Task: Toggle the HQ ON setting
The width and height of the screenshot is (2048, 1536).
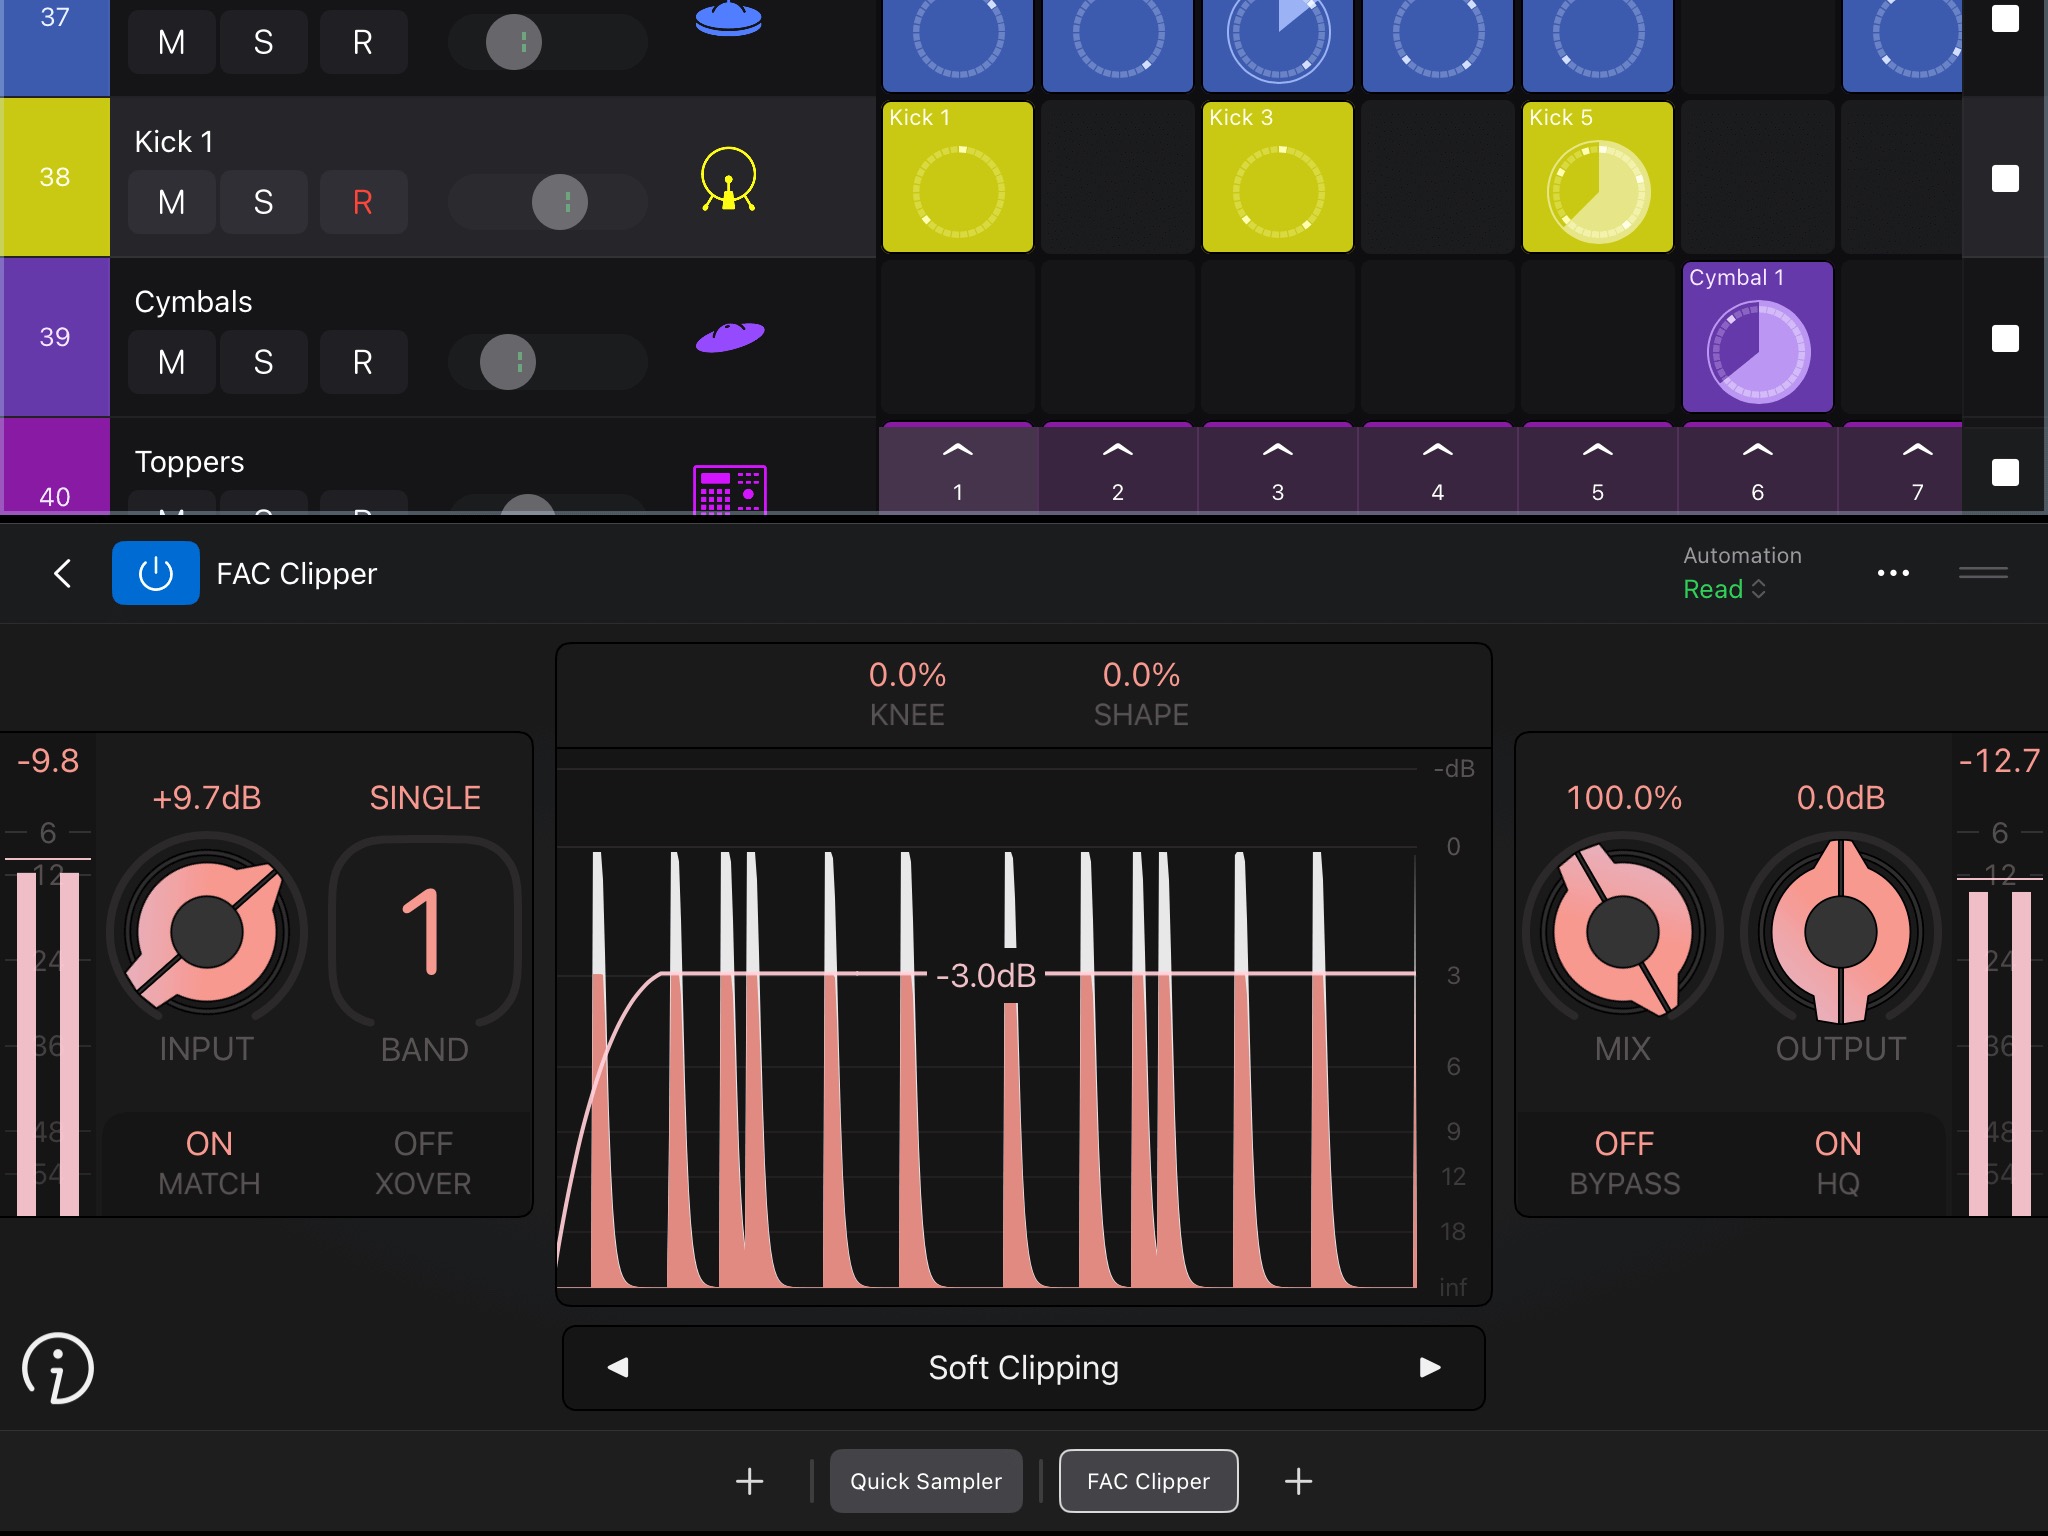Action: (1838, 1163)
